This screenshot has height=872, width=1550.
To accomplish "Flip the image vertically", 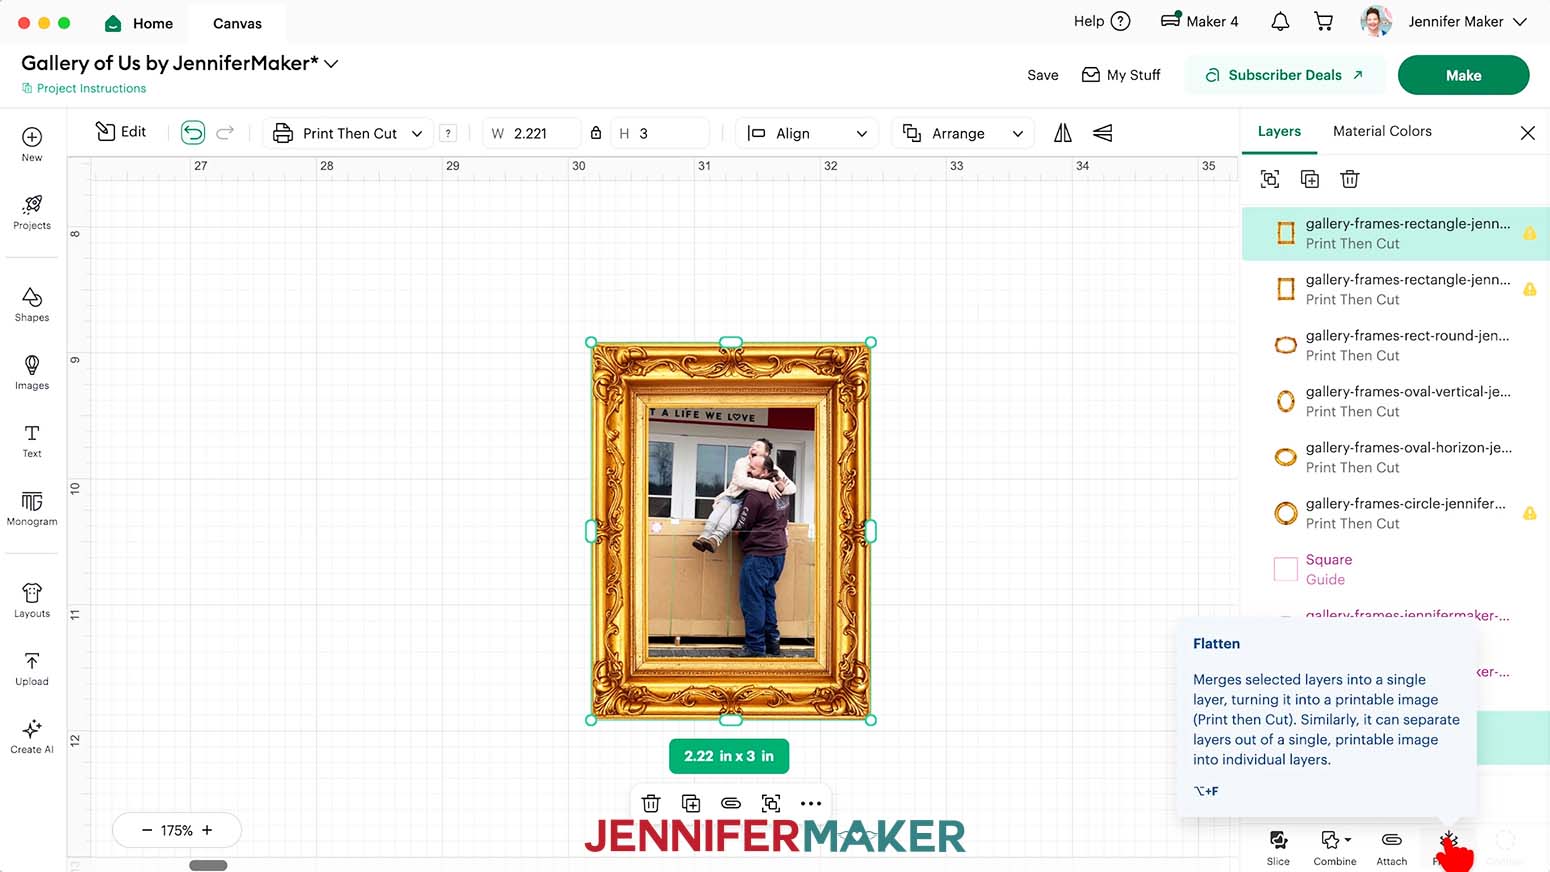I will coord(1102,133).
